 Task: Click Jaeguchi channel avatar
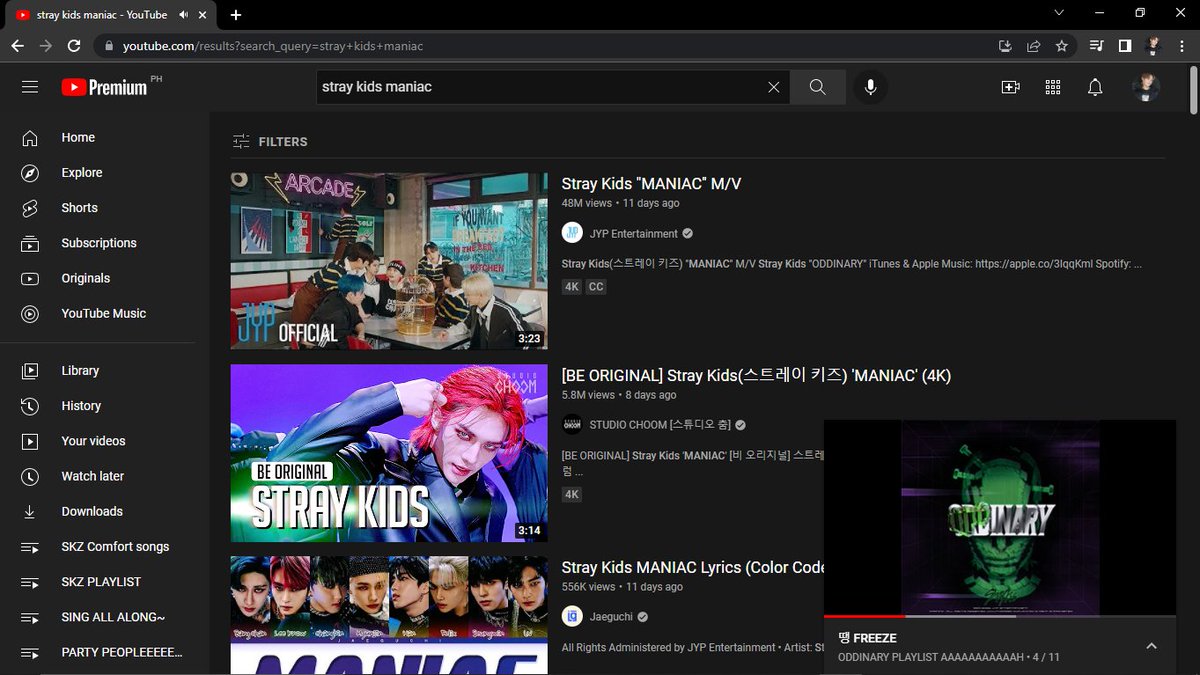tap(572, 616)
